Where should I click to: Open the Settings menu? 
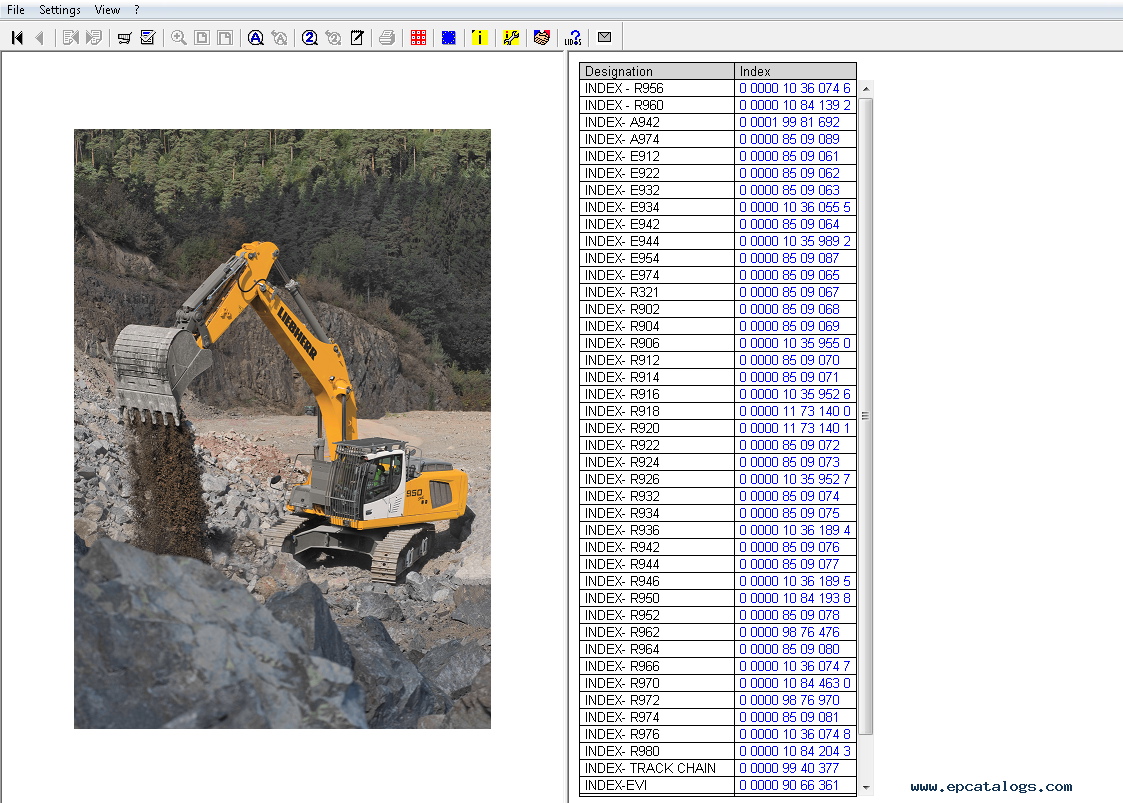[59, 9]
